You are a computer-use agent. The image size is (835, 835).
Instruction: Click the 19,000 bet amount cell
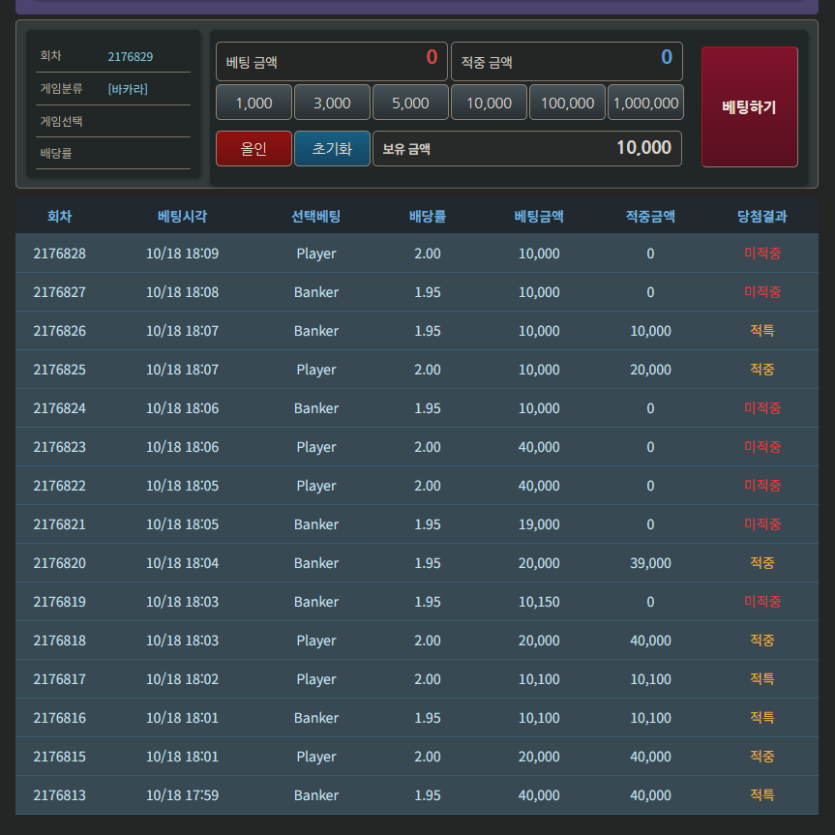539,525
